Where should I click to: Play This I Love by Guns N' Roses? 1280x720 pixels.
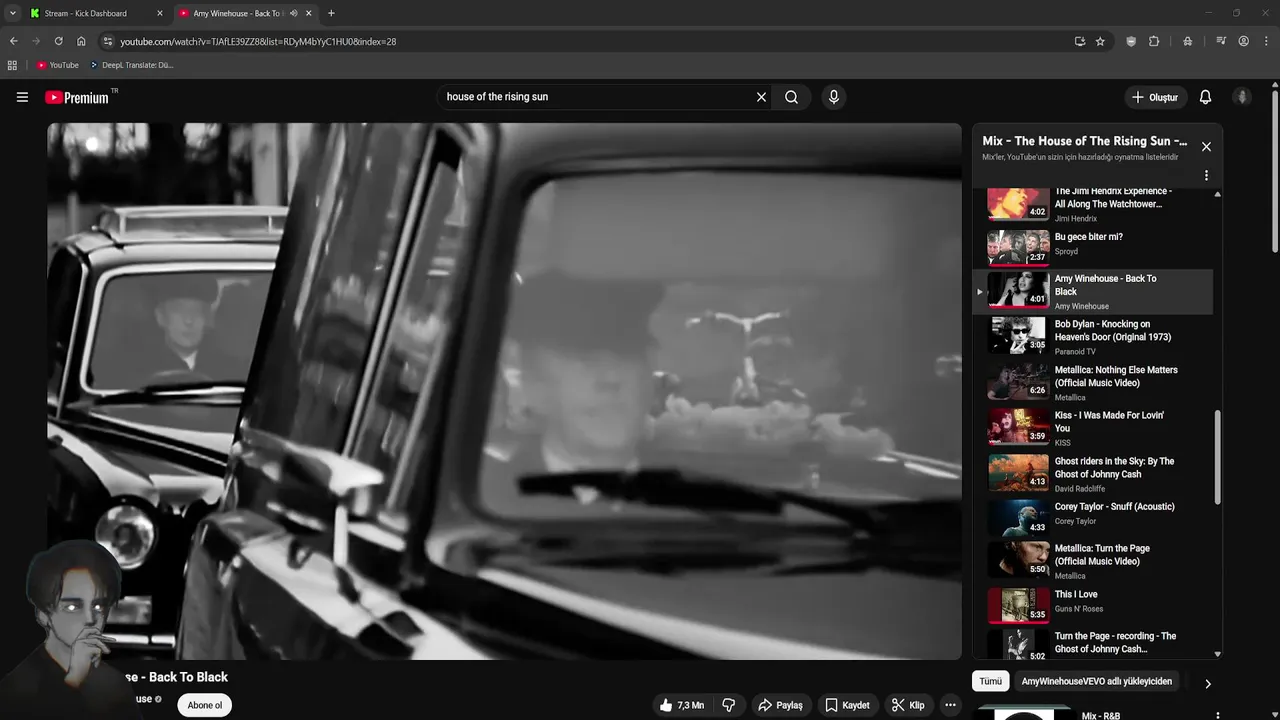point(1093,606)
